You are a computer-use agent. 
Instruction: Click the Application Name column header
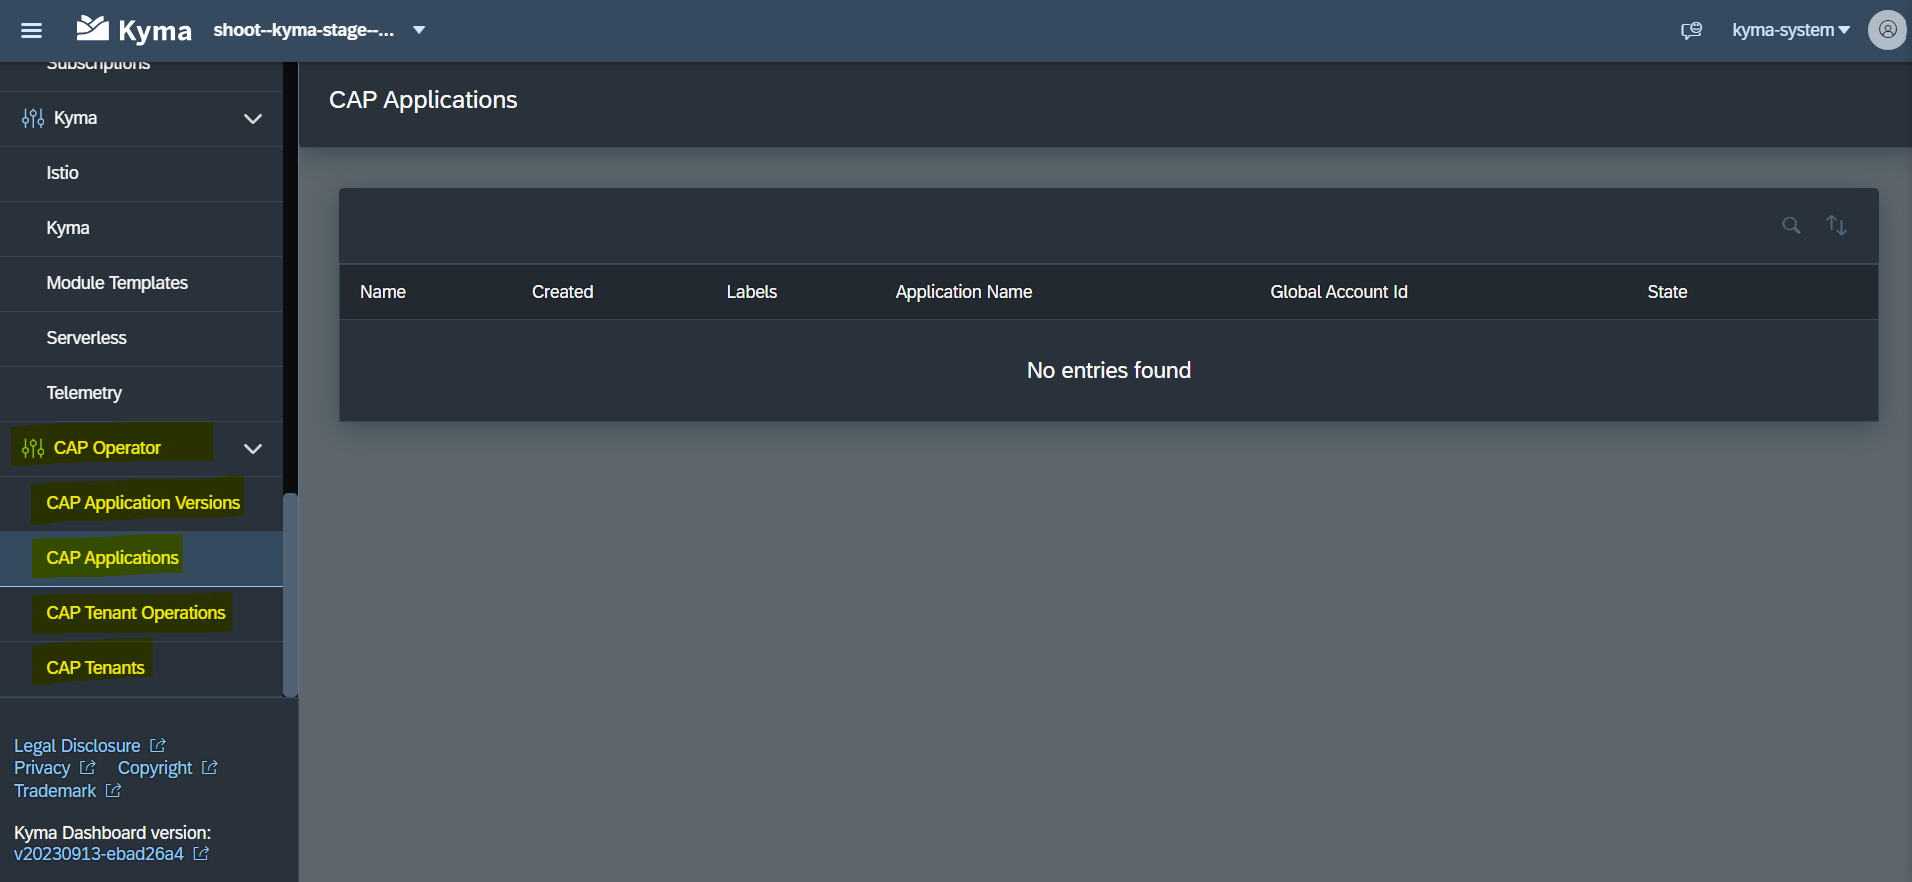(964, 292)
